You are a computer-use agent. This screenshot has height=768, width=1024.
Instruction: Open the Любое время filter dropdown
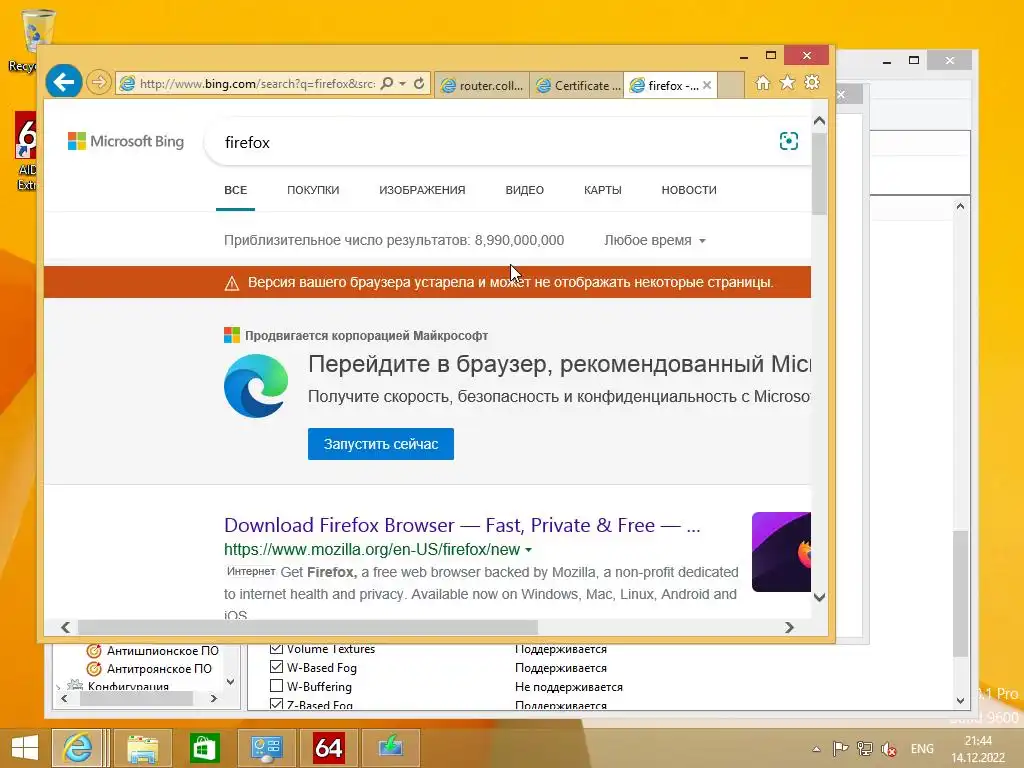pyautogui.click(x=655, y=240)
